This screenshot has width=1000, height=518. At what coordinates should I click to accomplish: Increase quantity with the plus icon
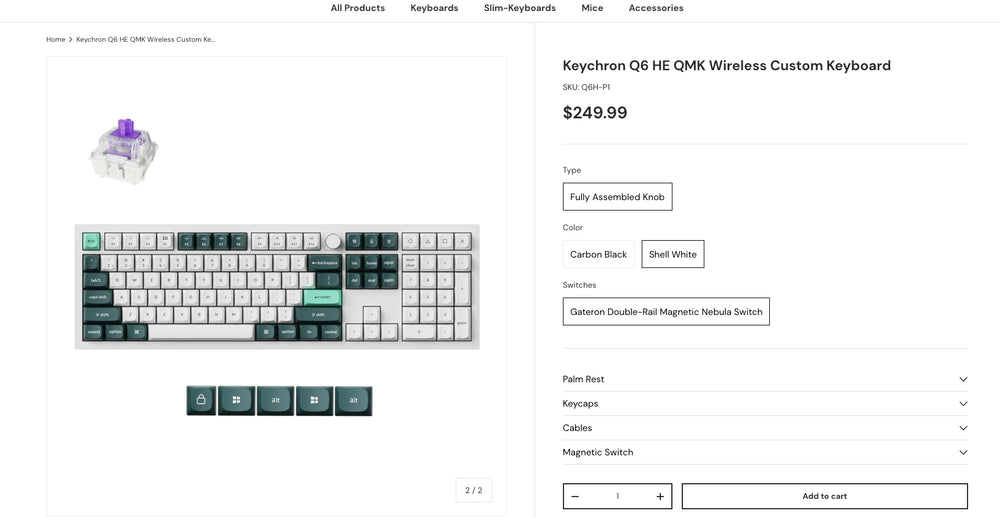(659, 496)
